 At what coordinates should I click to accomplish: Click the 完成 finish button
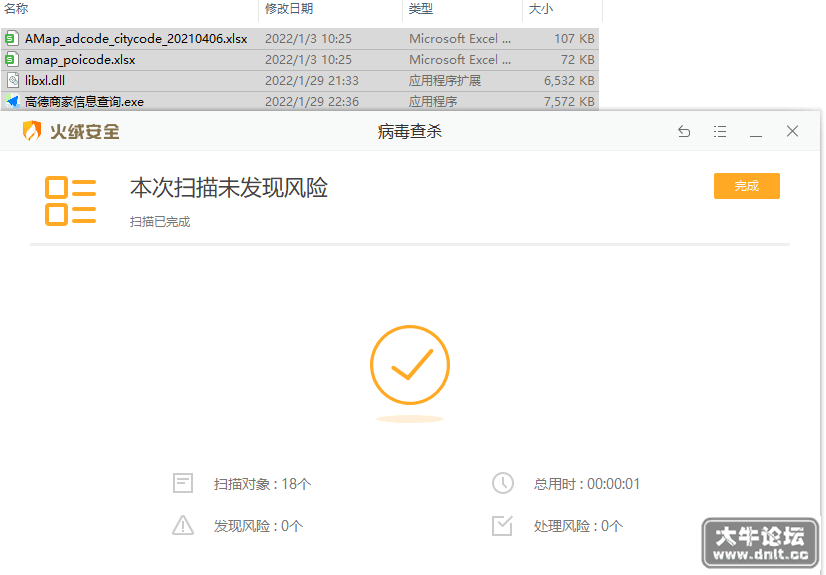tap(746, 186)
